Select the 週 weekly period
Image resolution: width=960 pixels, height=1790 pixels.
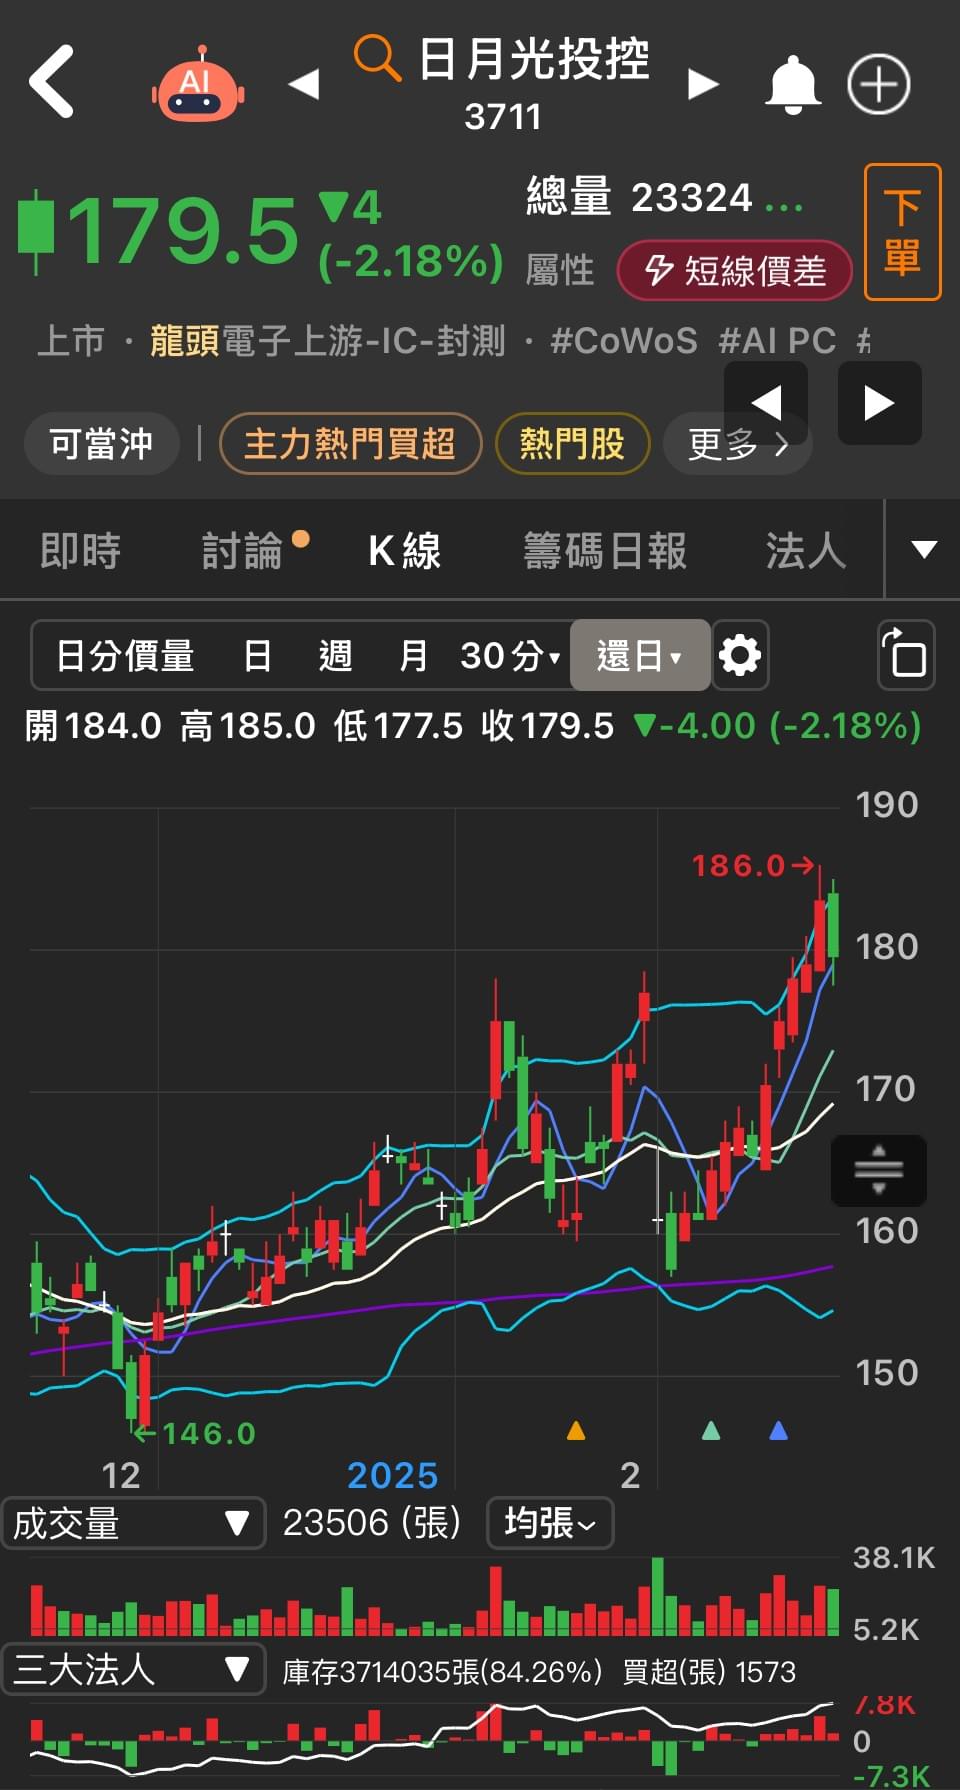[336, 656]
